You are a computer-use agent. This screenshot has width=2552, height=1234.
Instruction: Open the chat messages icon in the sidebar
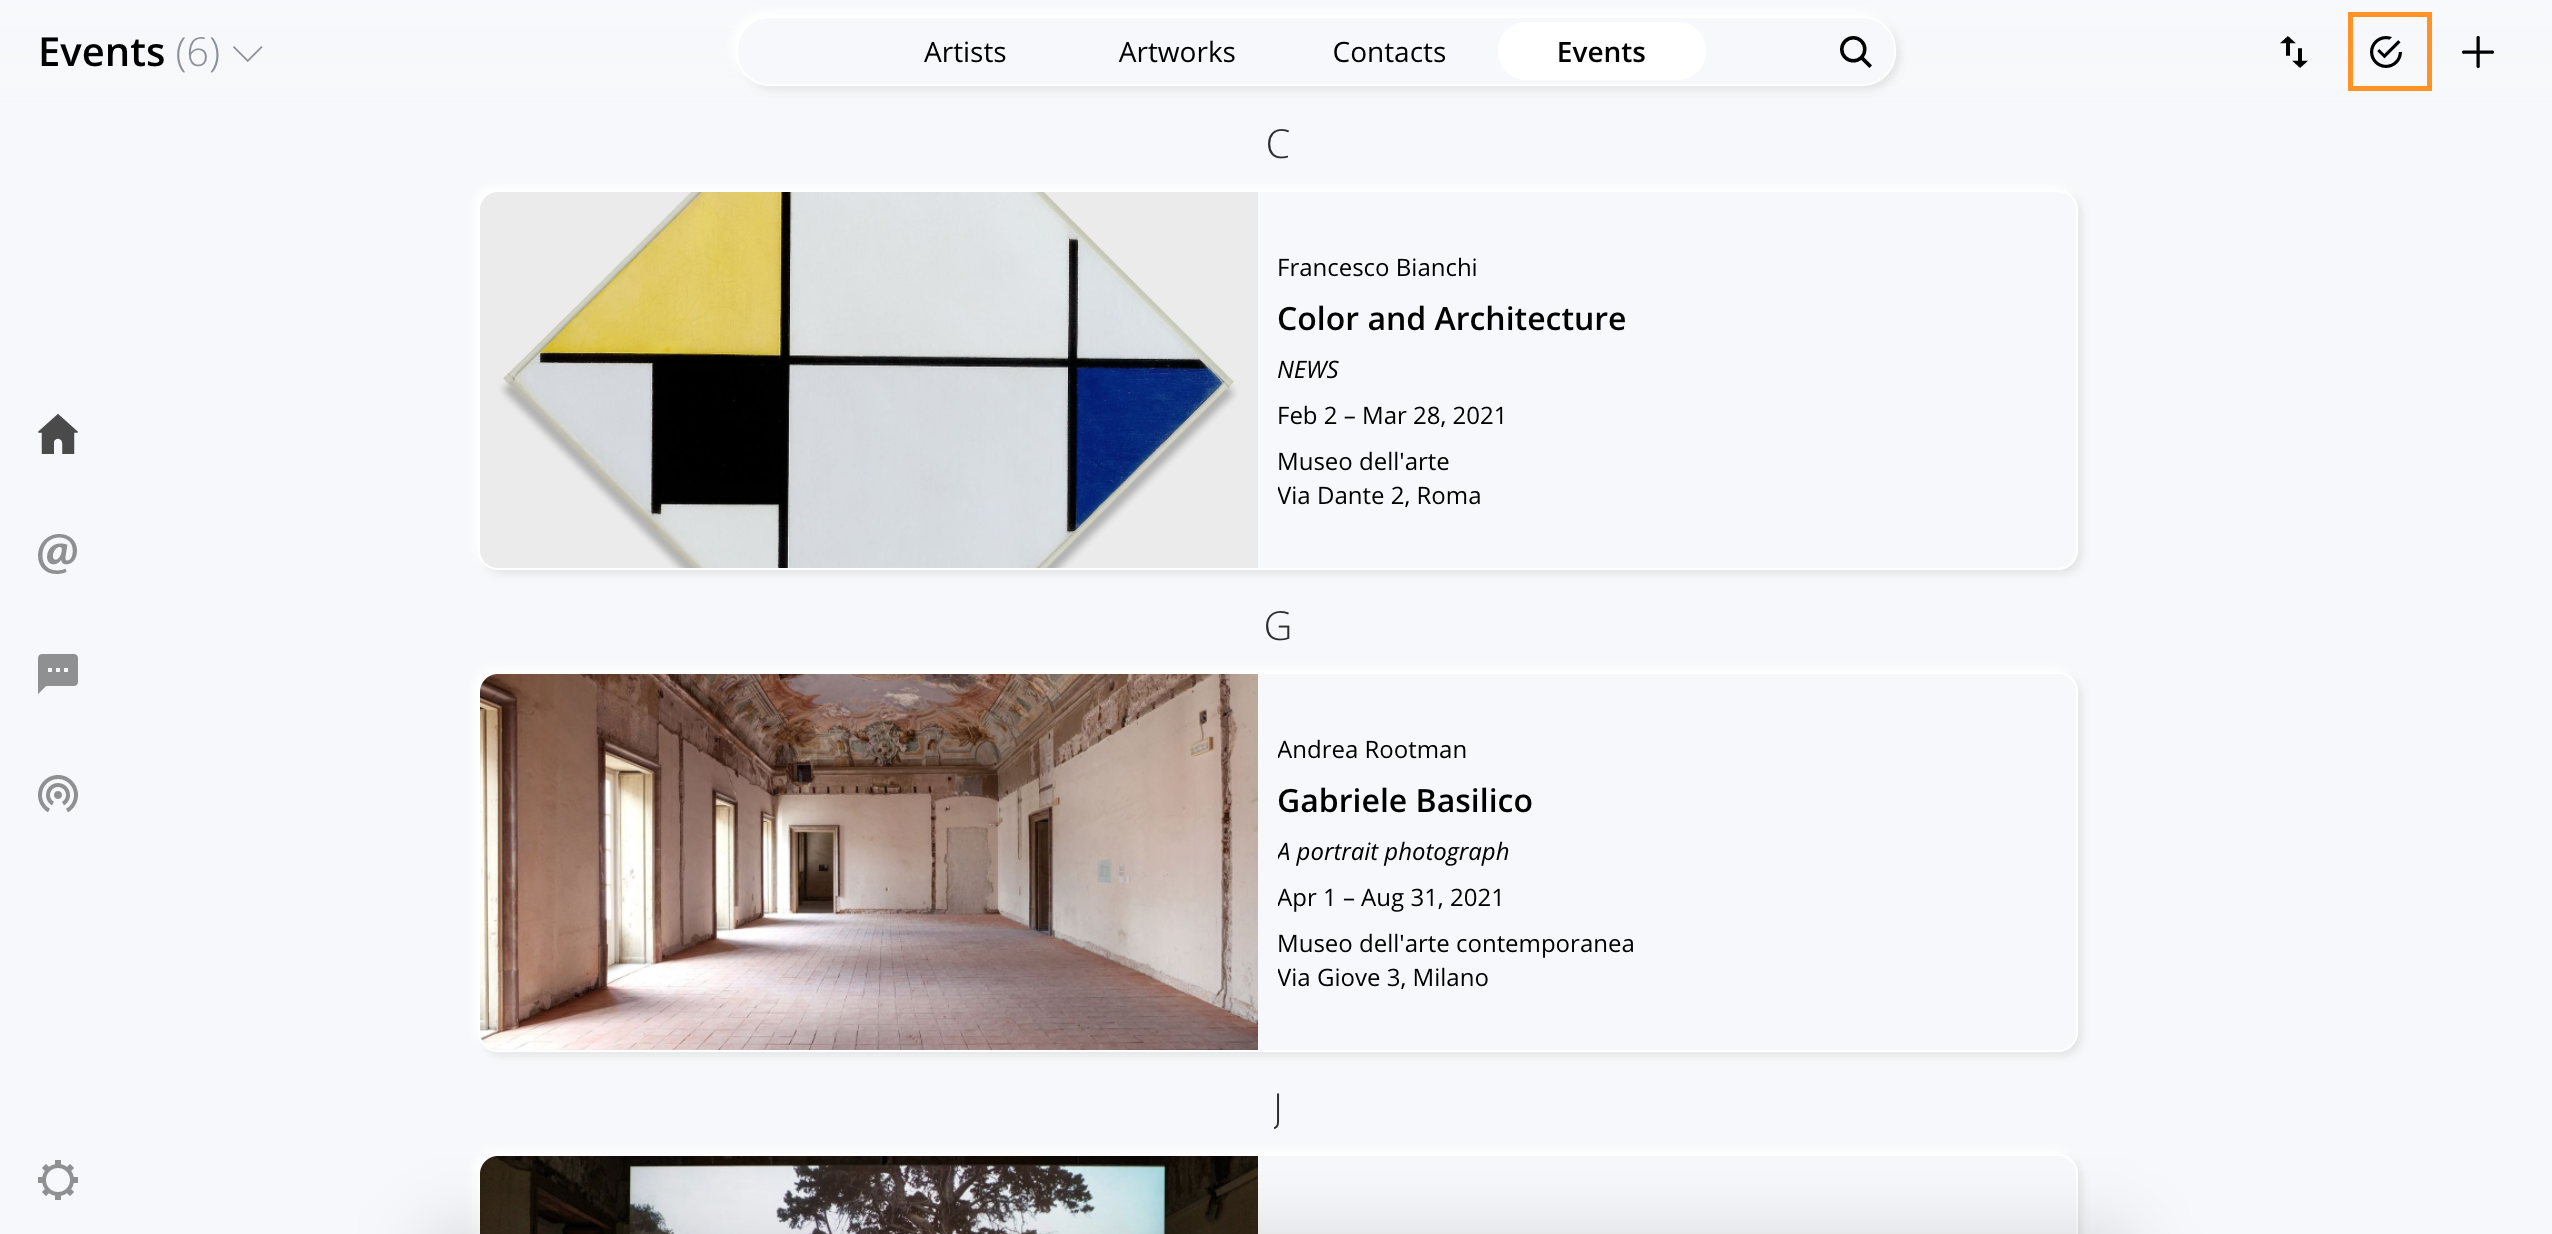coord(58,673)
